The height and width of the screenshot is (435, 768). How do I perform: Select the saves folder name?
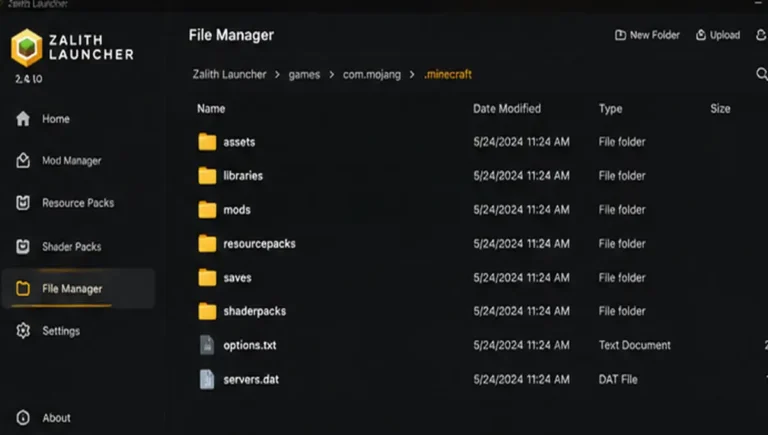click(238, 278)
